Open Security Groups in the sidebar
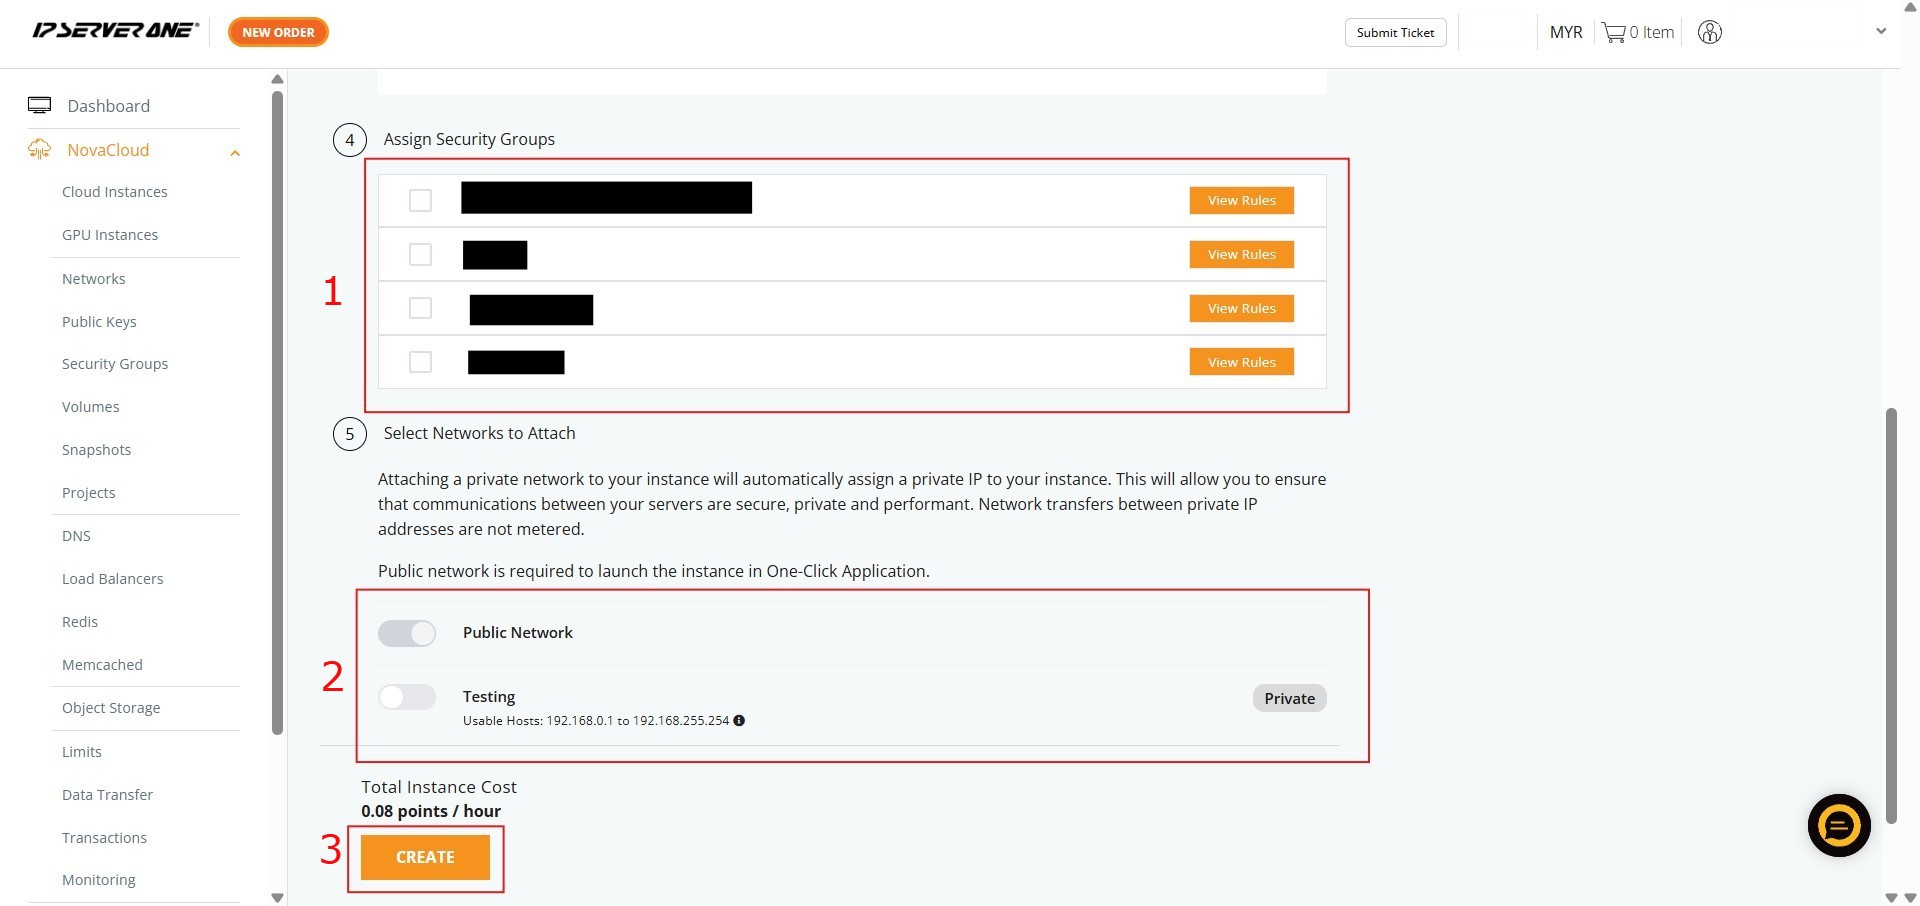Image resolution: width=1920 pixels, height=906 pixels. pyautogui.click(x=115, y=364)
